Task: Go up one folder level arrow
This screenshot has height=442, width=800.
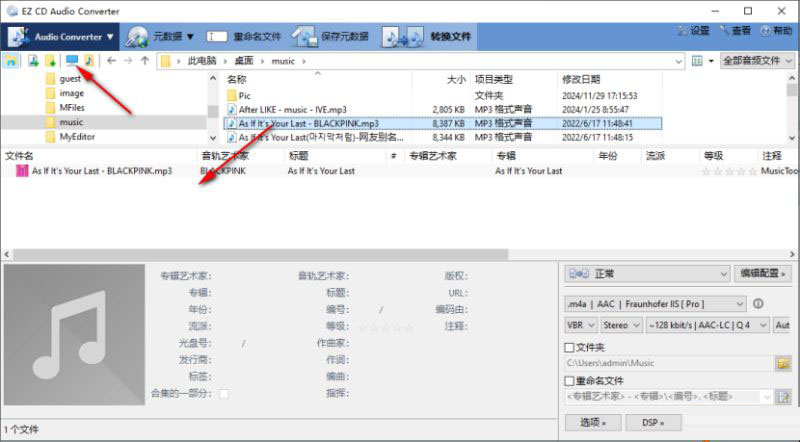Action: pyautogui.click(x=145, y=61)
